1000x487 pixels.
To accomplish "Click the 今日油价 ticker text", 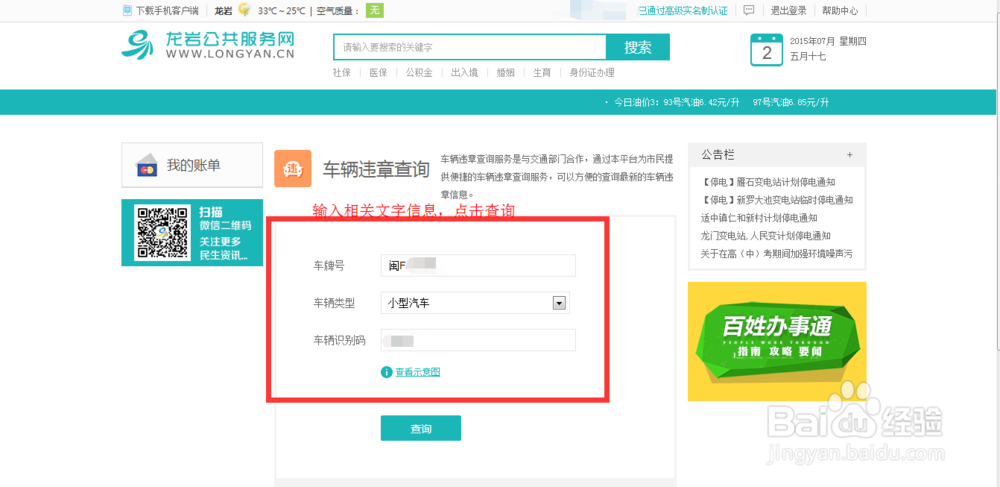I will (721, 102).
